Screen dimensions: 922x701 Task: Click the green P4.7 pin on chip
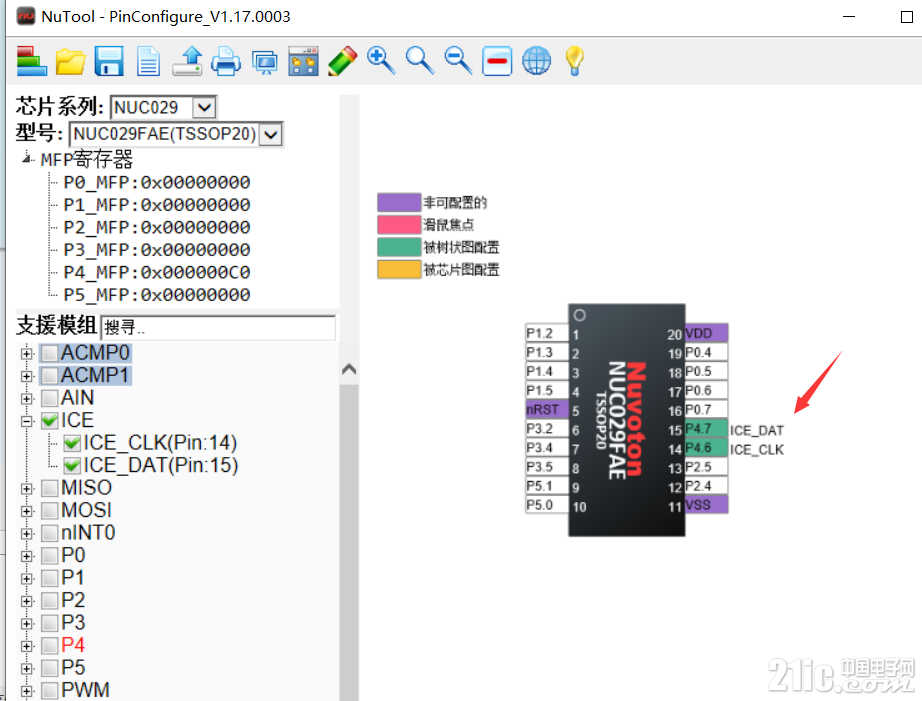coord(706,429)
